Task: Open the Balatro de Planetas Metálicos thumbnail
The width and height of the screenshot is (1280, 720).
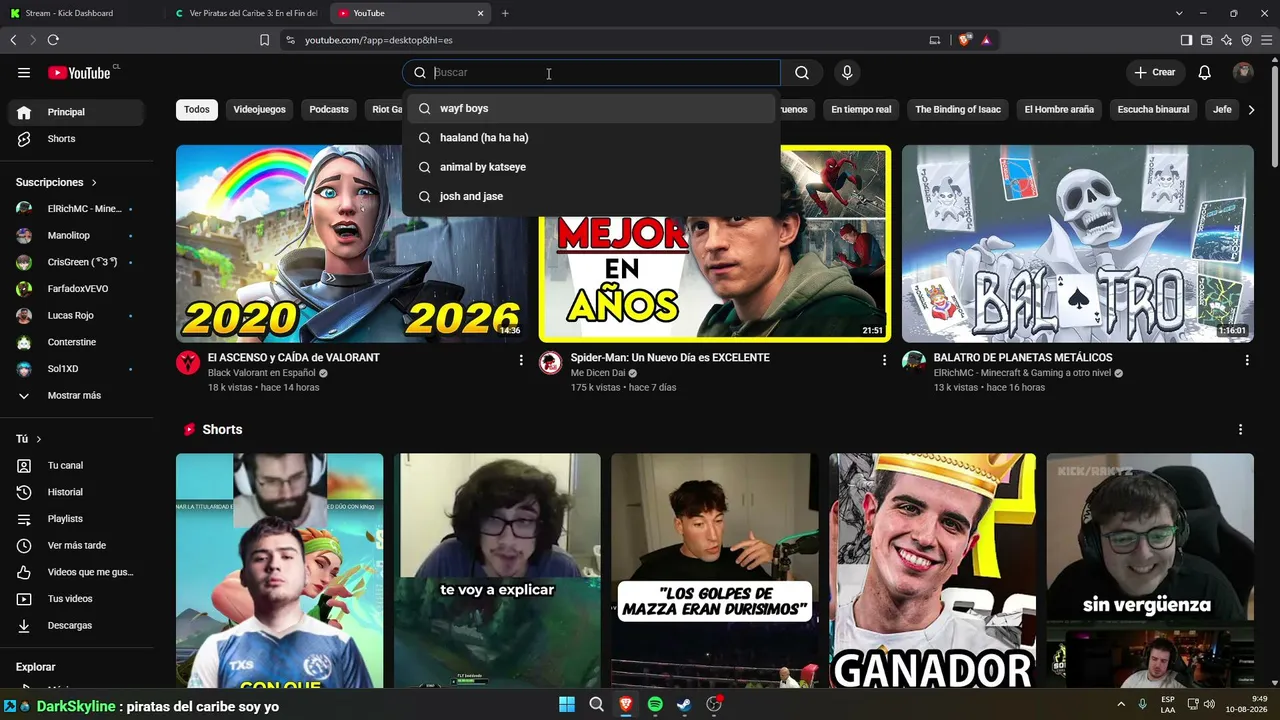Action: (x=1078, y=244)
